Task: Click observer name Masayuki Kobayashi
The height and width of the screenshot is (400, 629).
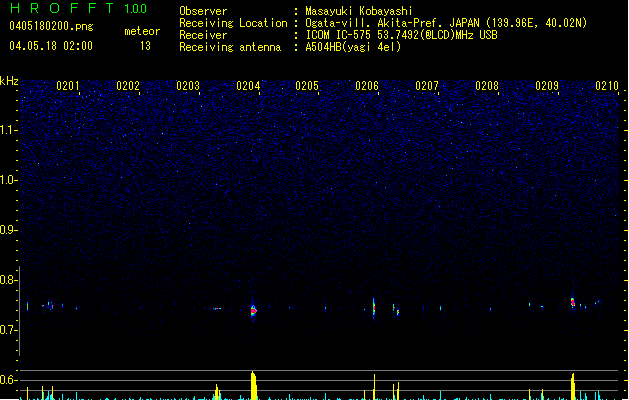Action: click(359, 11)
